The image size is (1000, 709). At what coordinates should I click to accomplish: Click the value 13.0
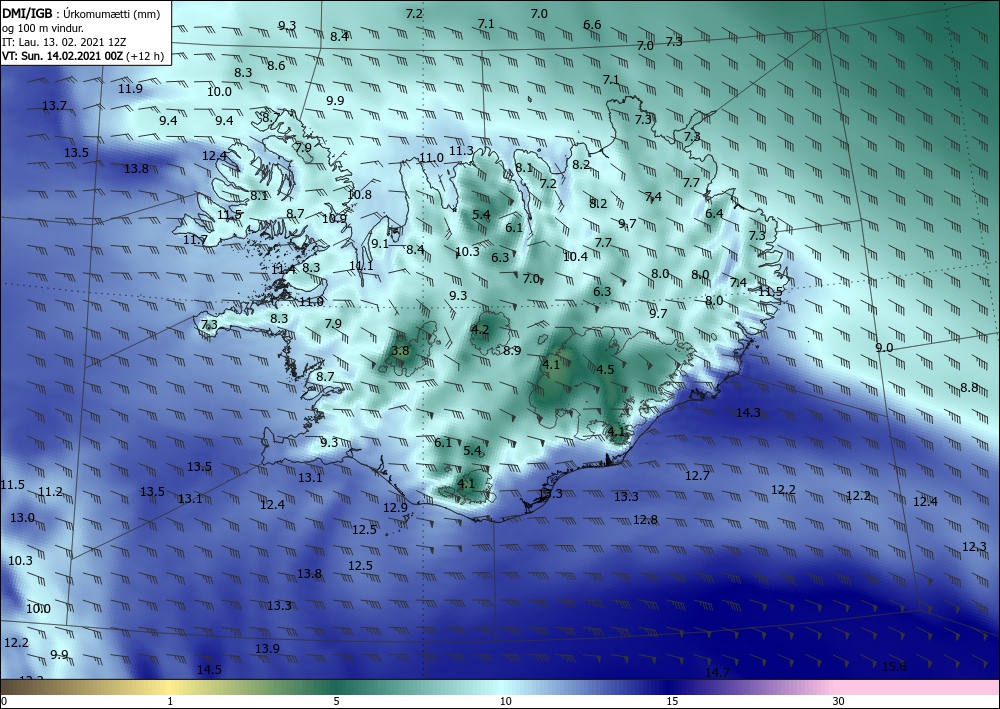[22, 518]
